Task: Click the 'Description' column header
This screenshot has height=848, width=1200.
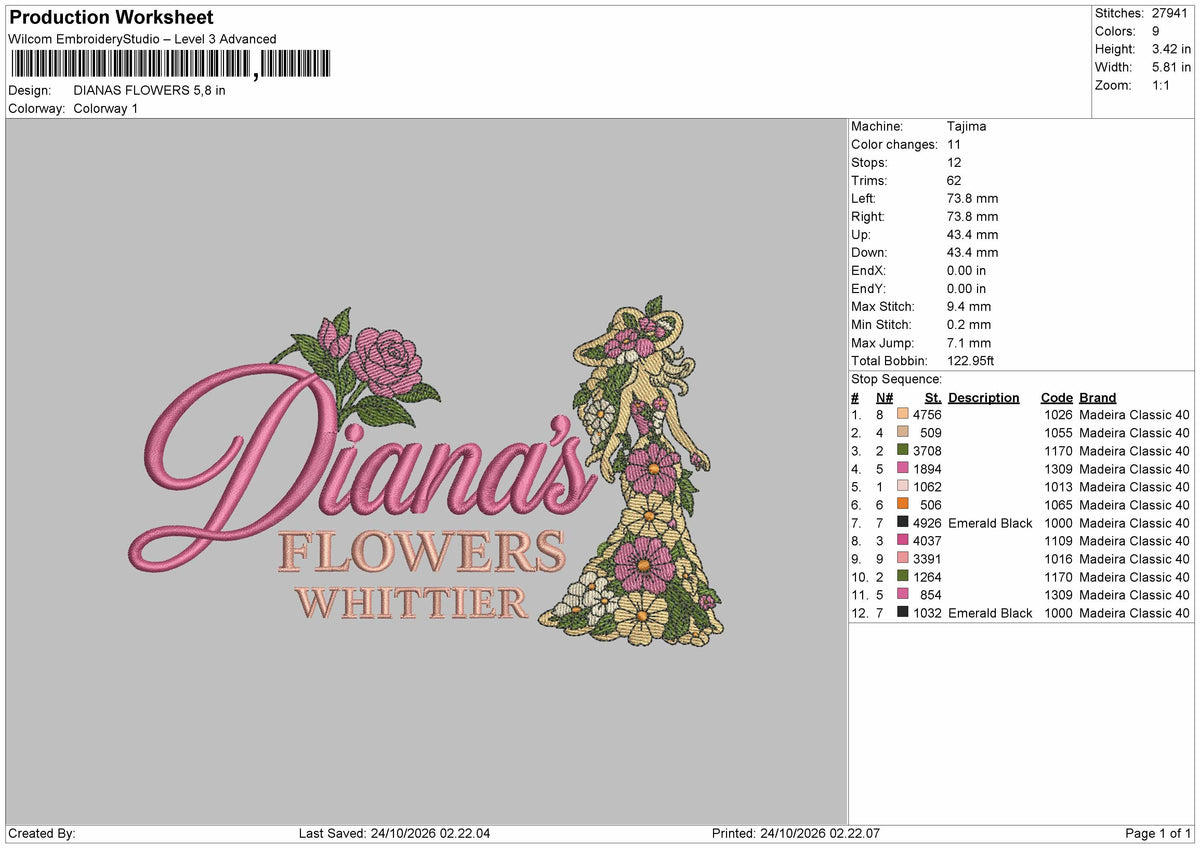Action: [984, 398]
